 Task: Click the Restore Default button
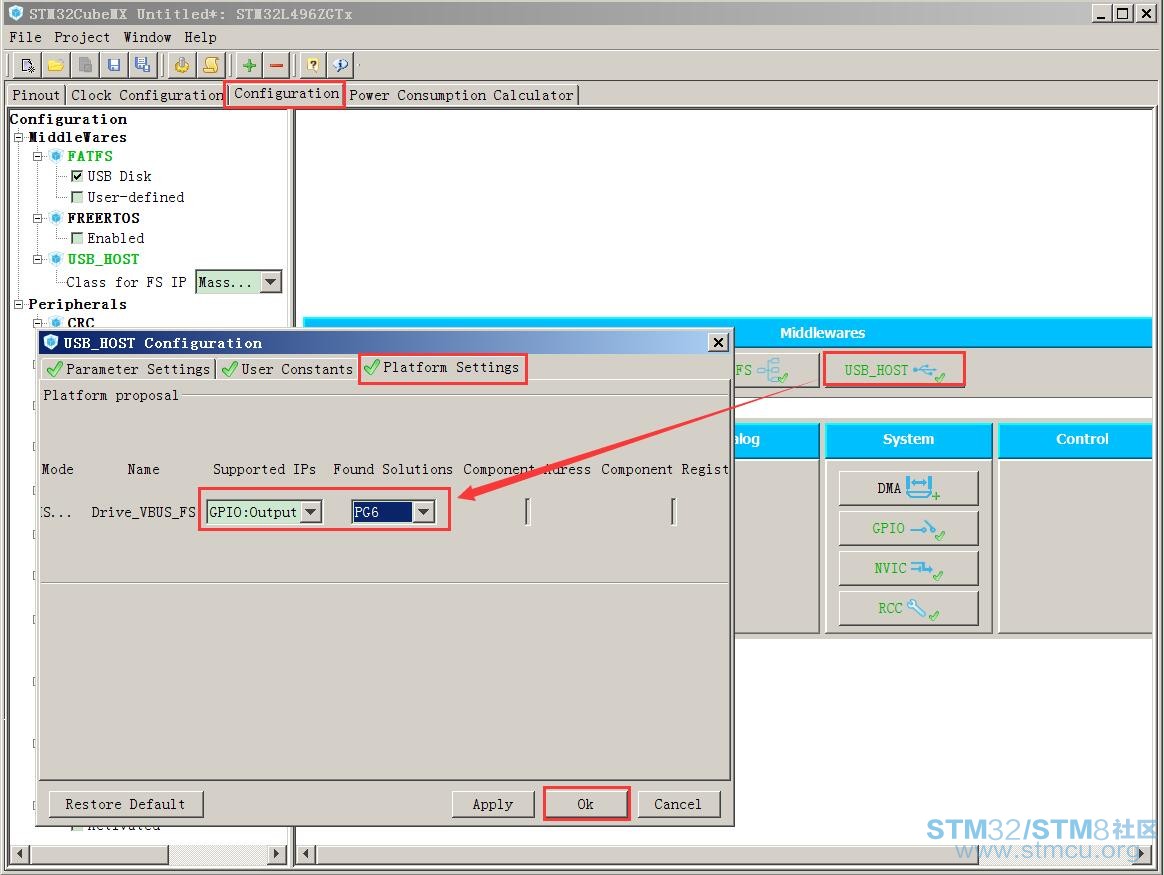(x=125, y=804)
